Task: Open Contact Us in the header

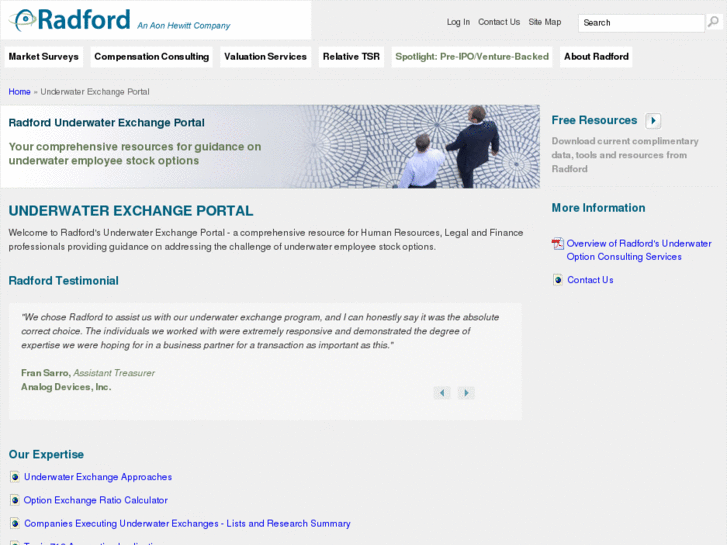Action: (x=499, y=22)
